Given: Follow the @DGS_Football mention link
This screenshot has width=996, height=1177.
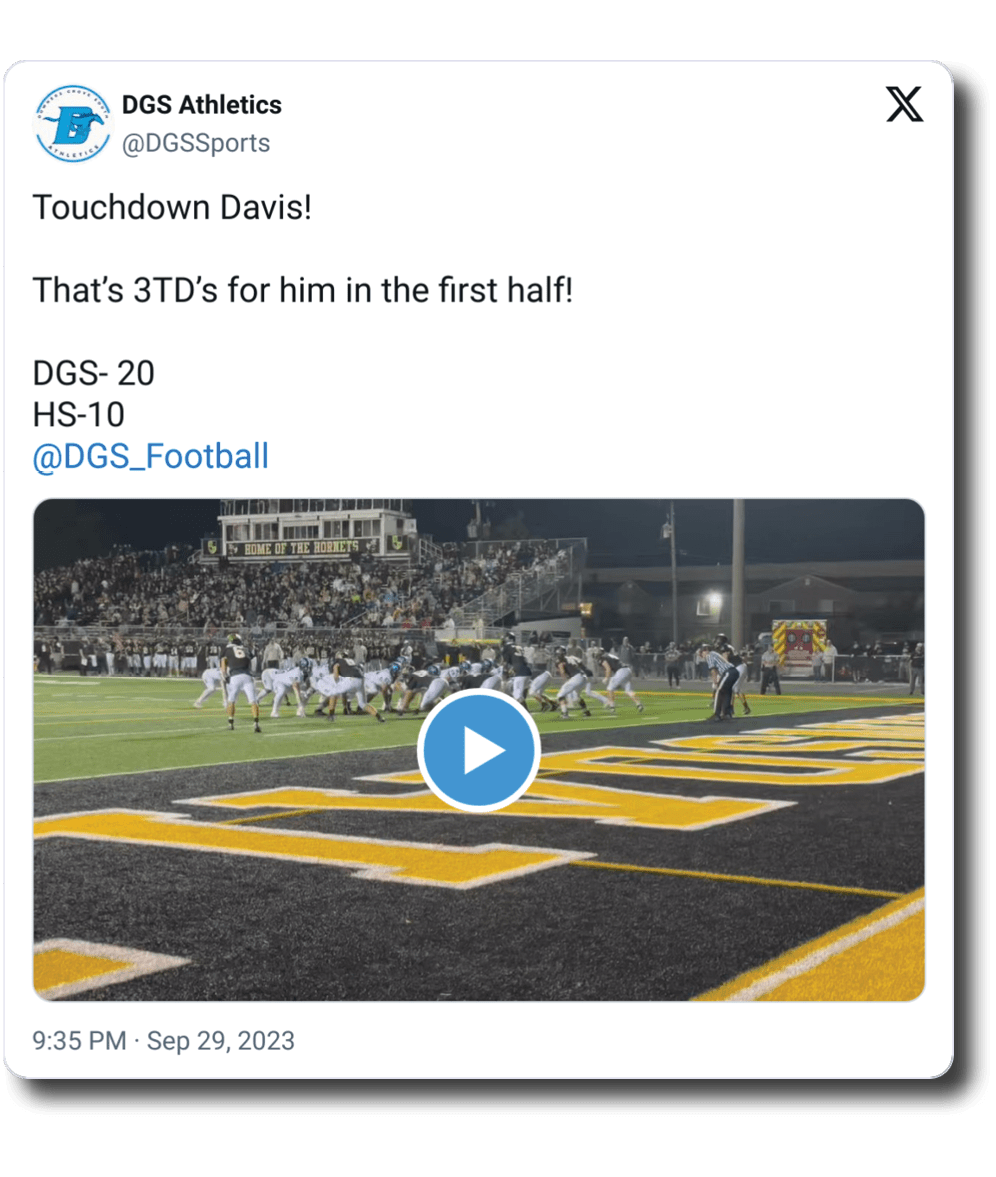Looking at the screenshot, I should coord(150,456).
